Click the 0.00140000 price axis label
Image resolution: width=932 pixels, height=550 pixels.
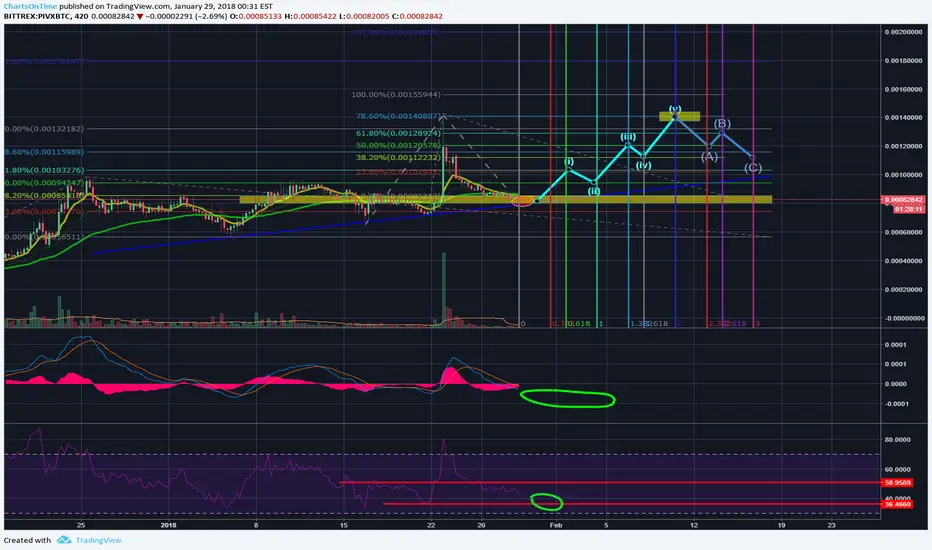click(903, 118)
